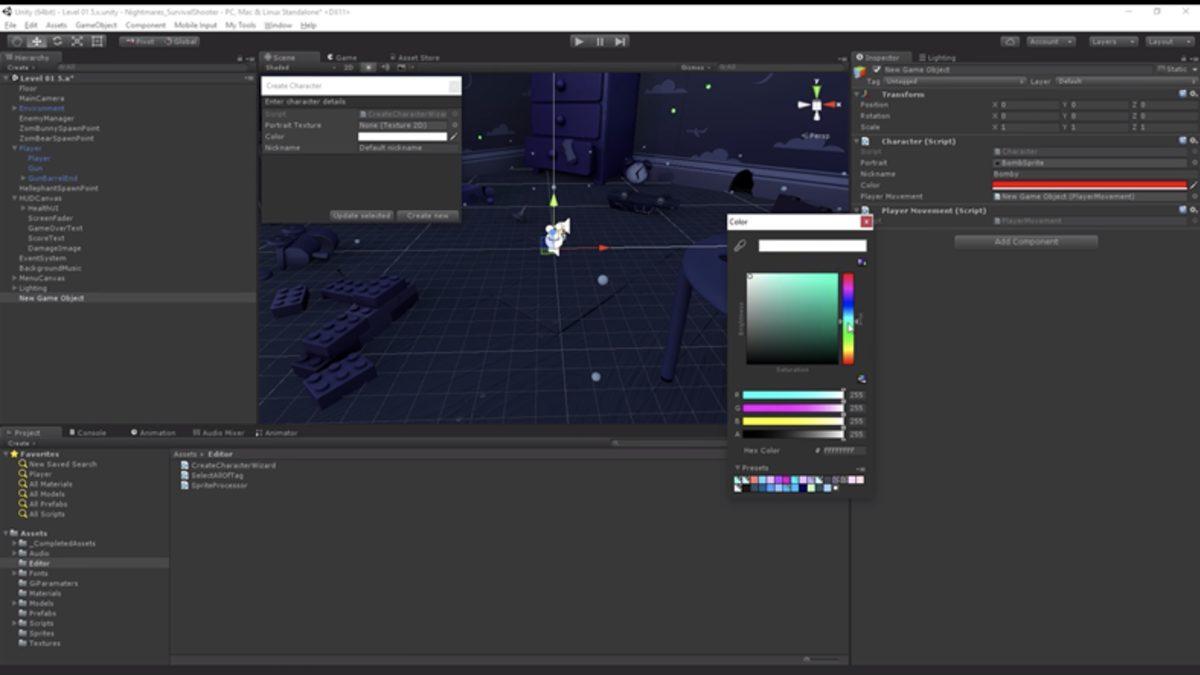Viewport: 1200px width, 675px height.
Task: Toggle 2D view mode in Scene
Action: (349, 67)
